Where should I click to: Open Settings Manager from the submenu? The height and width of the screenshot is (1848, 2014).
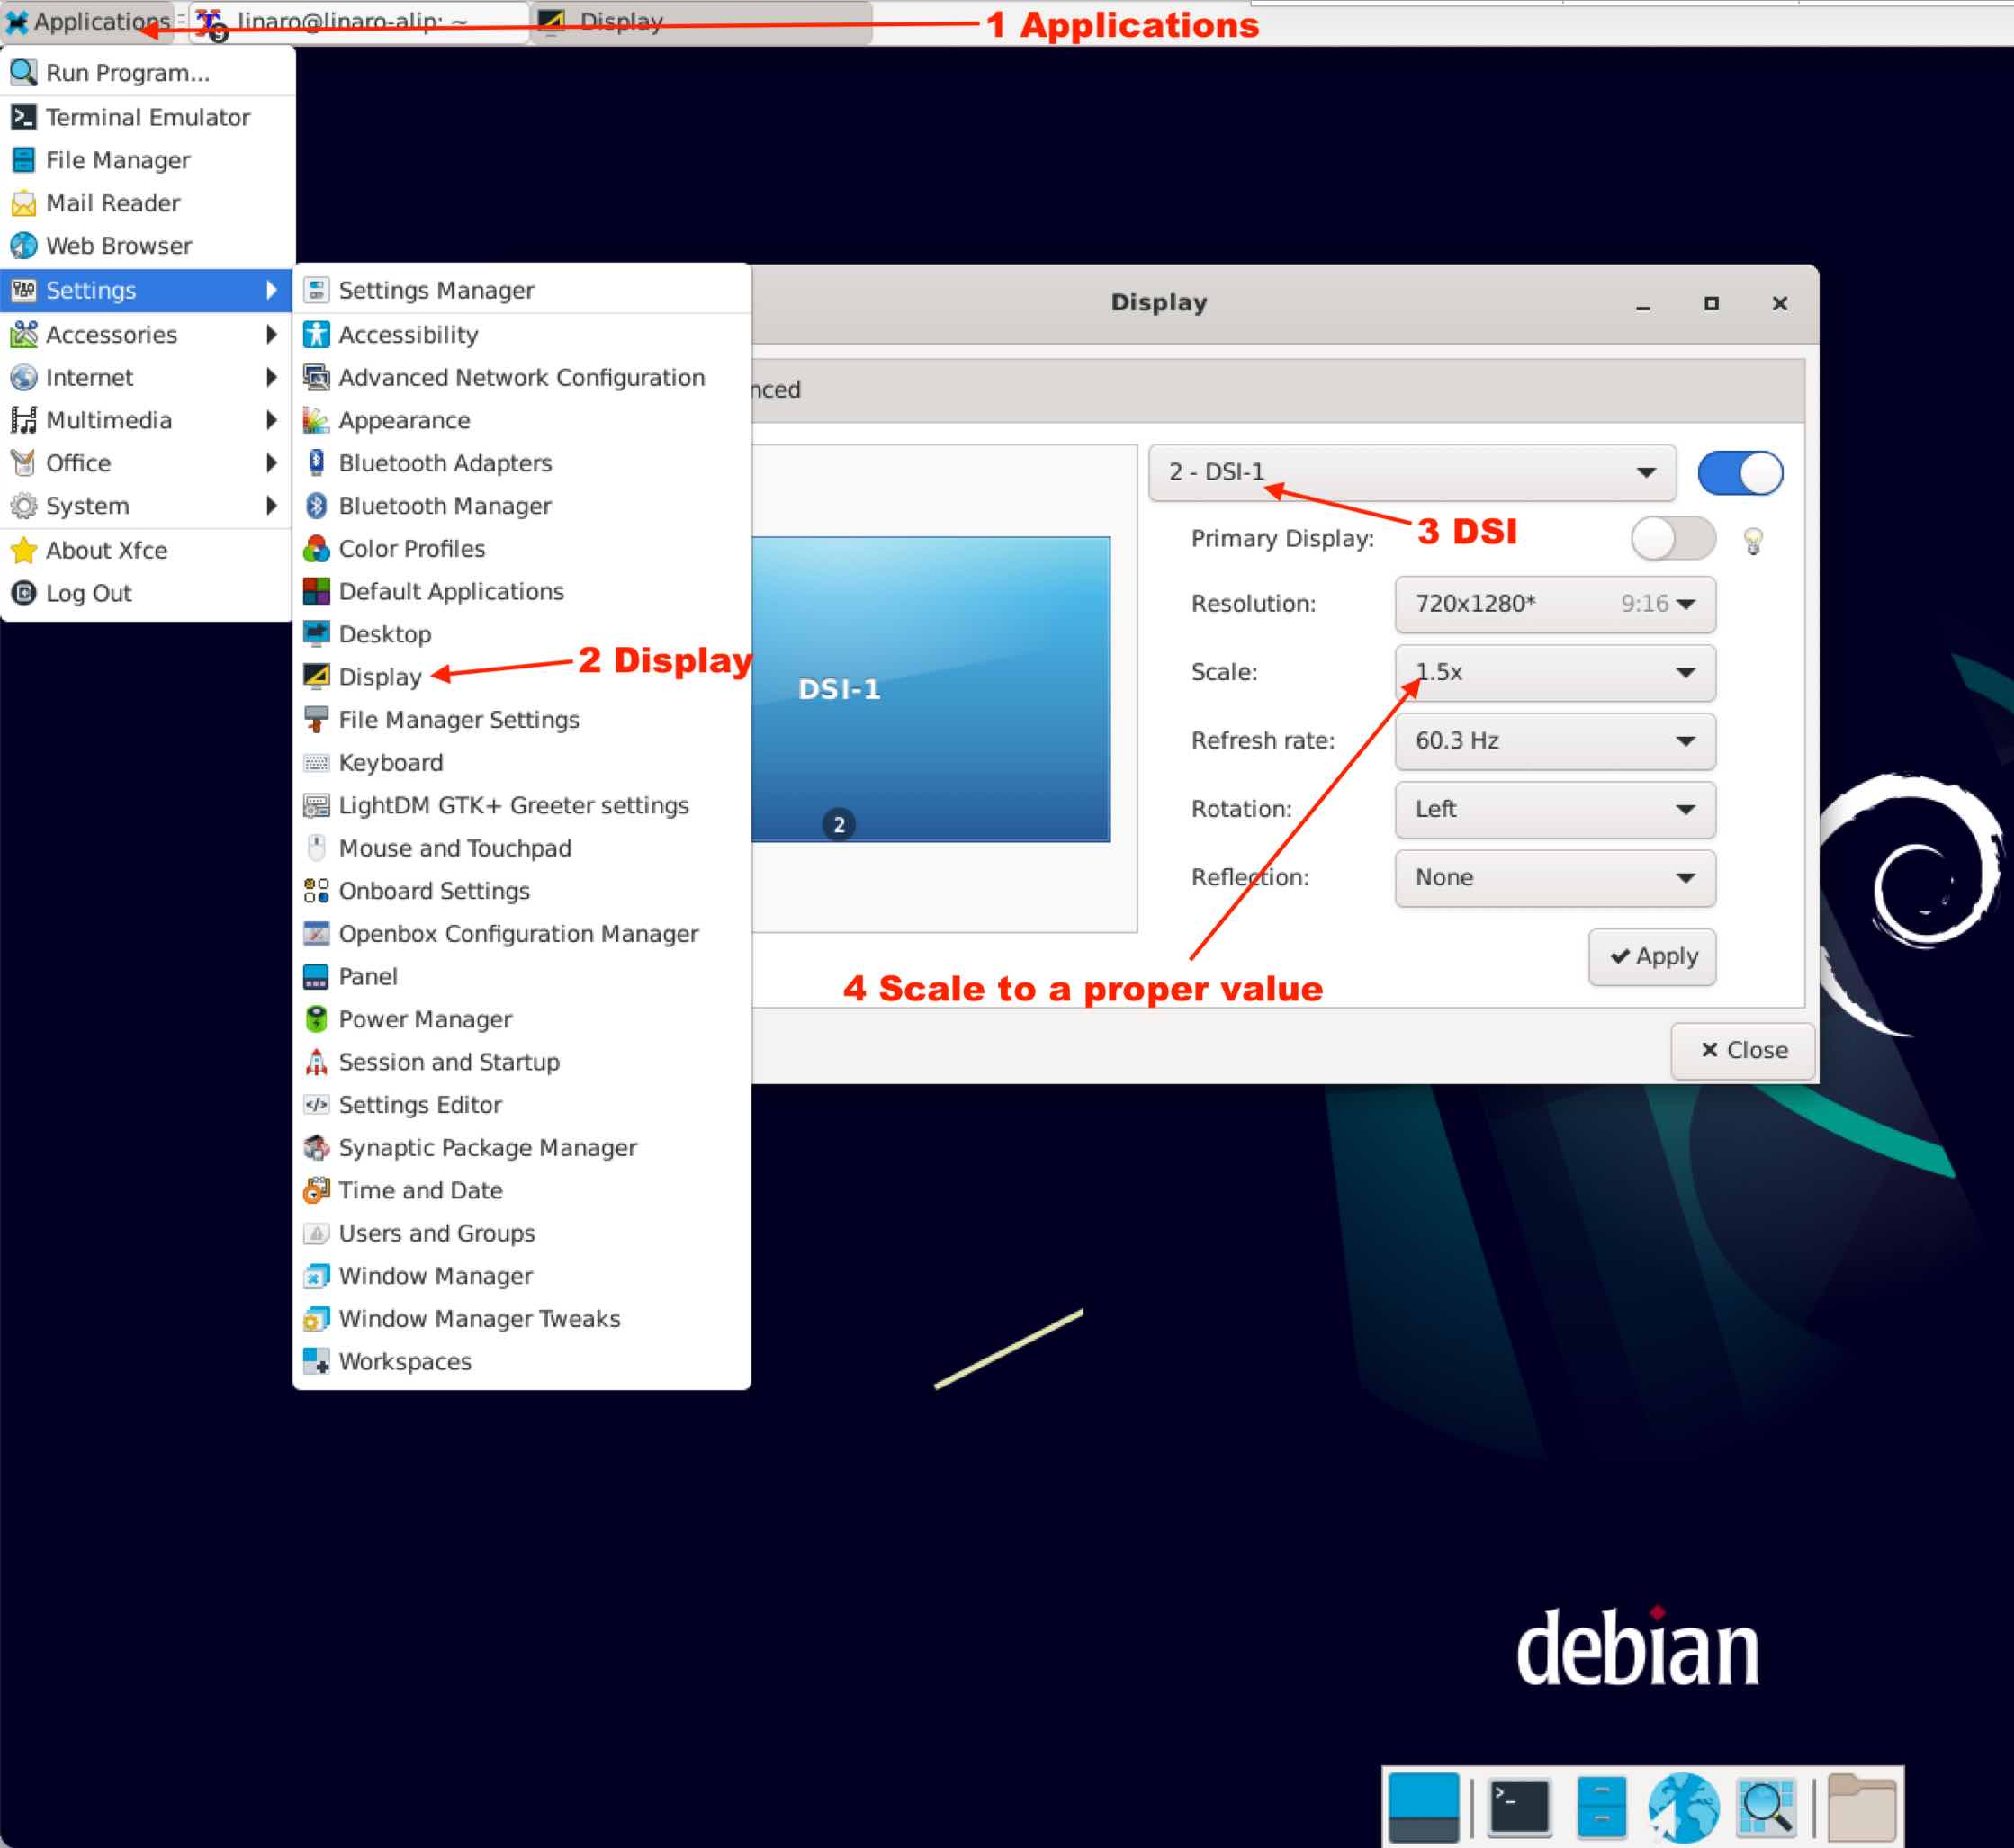tap(521, 290)
